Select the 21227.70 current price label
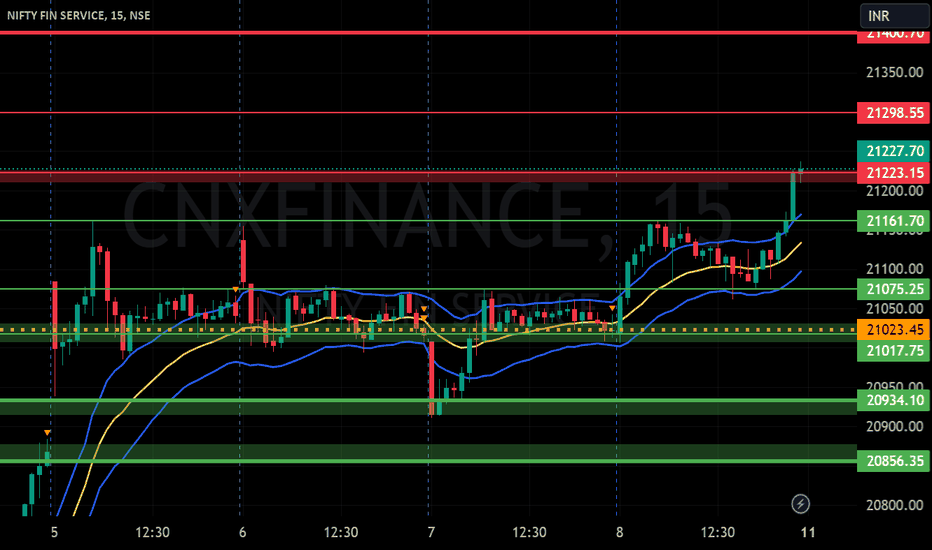932x550 pixels. tap(893, 151)
